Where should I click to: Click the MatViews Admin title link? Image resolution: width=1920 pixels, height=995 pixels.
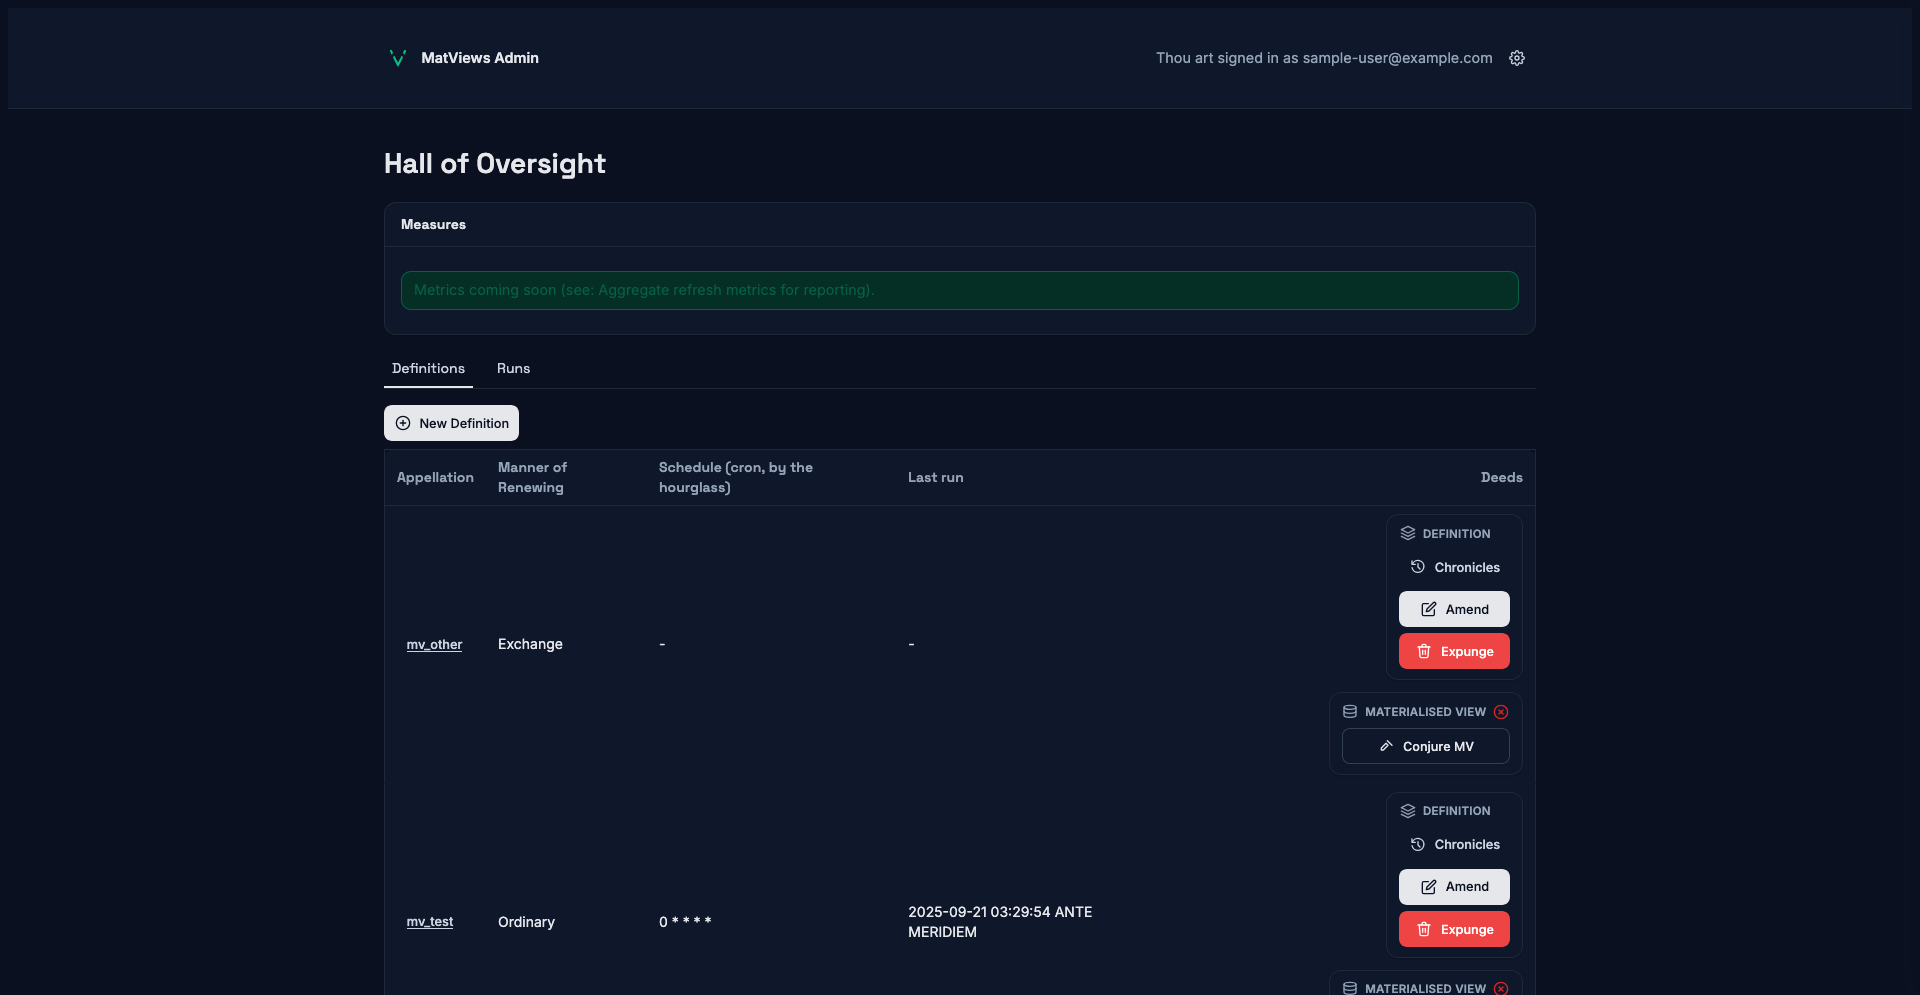pyautogui.click(x=480, y=58)
